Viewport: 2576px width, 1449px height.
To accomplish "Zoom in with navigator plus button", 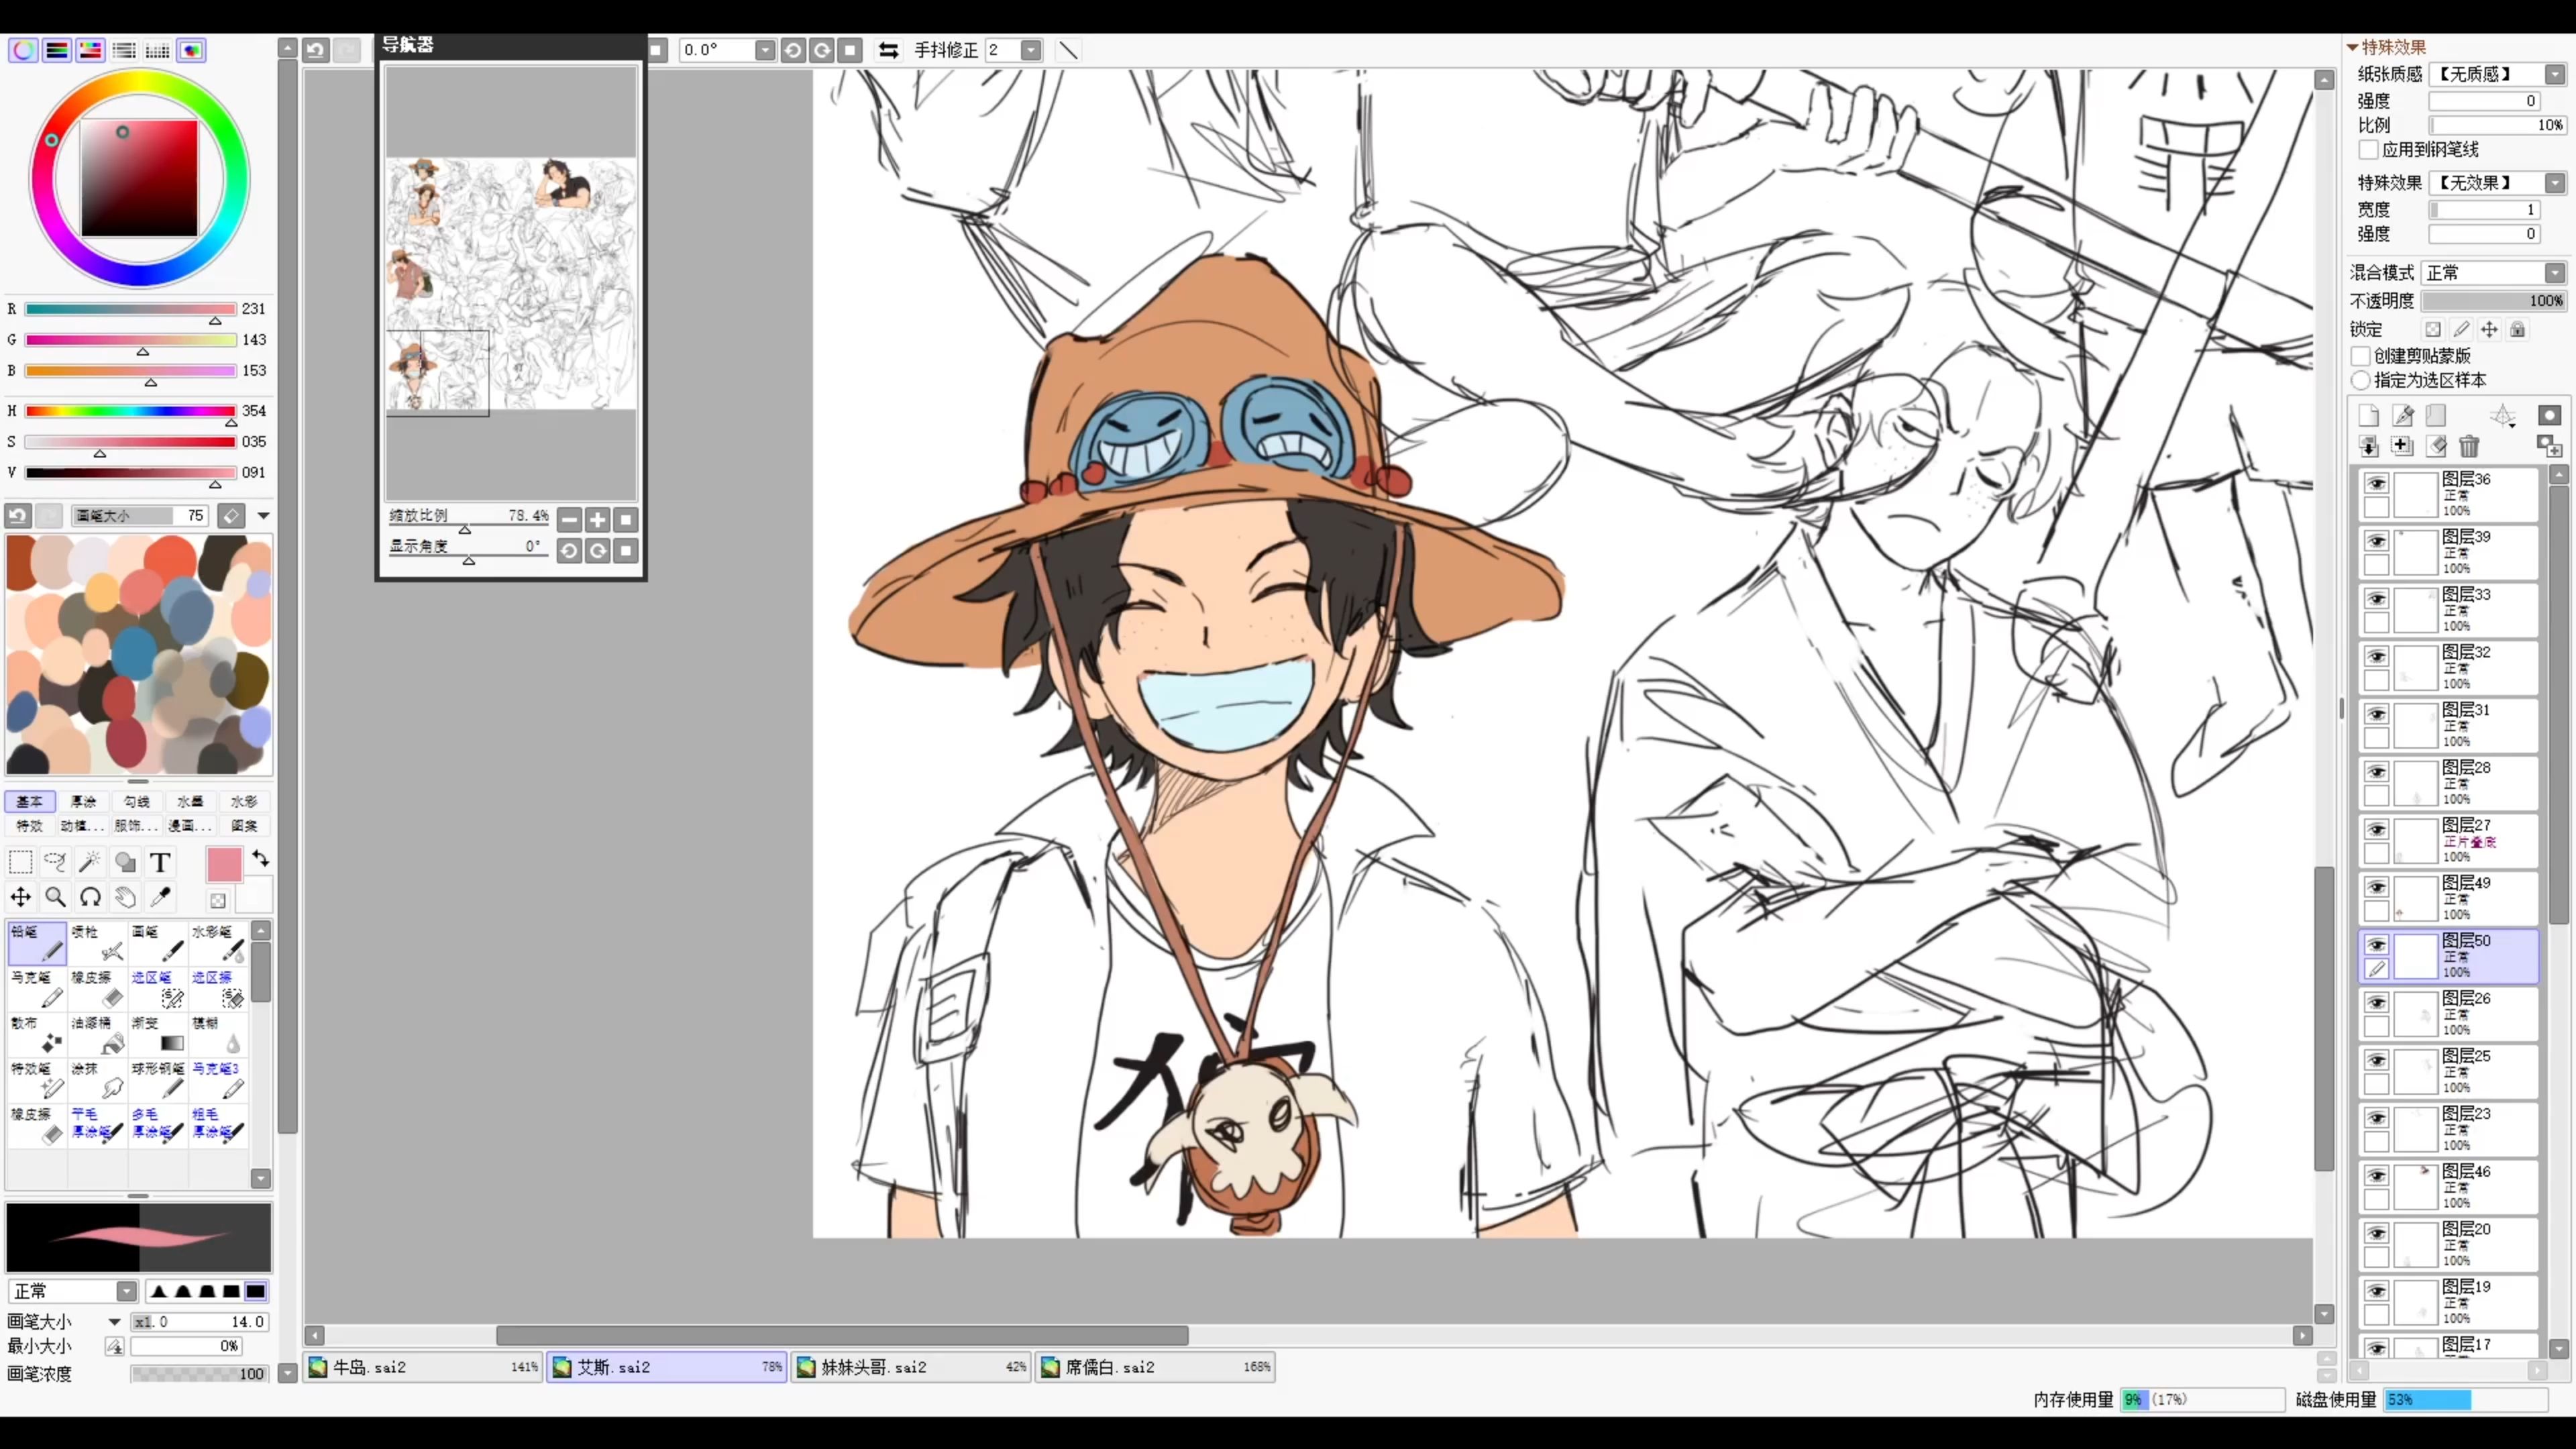I will pos(597,519).
